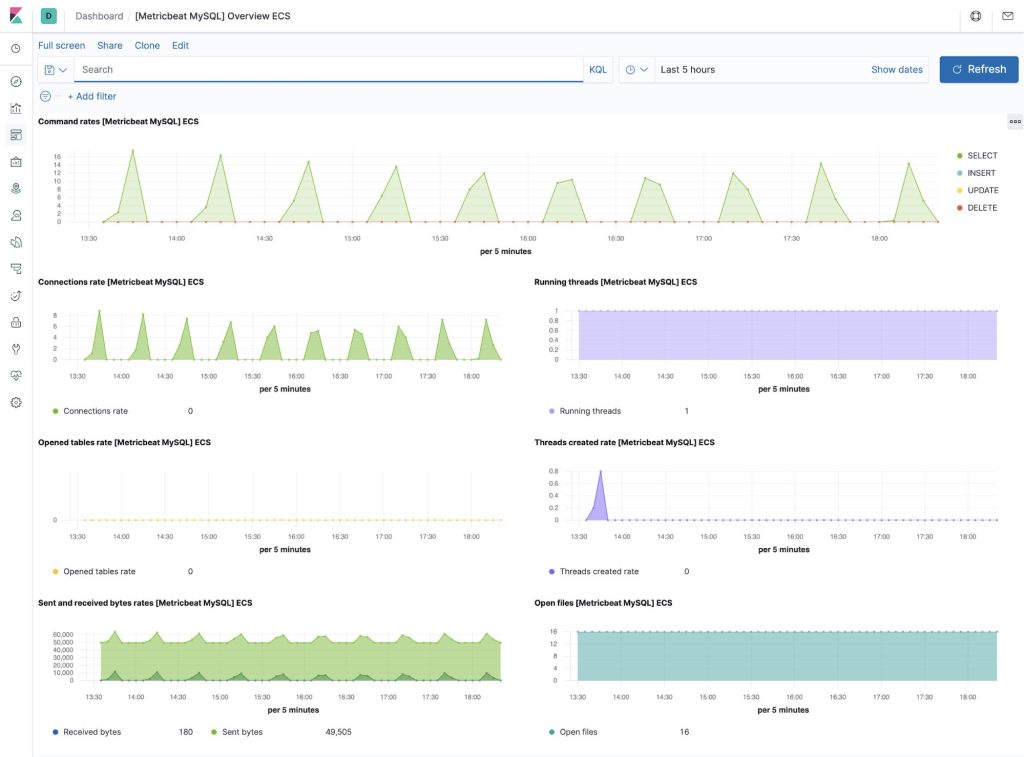1024x757 pixels.
Task: Go to Dashboard breadcrumb
Action: 99,16
